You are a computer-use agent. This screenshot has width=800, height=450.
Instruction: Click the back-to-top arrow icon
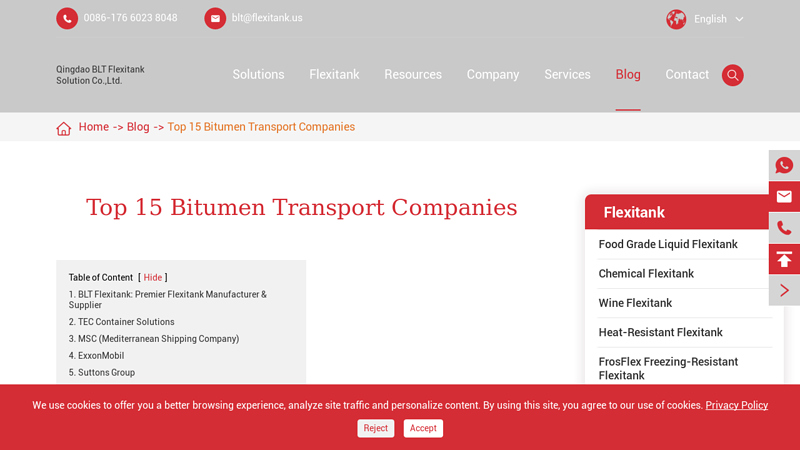pyautogui.click(x=784, y=259)
